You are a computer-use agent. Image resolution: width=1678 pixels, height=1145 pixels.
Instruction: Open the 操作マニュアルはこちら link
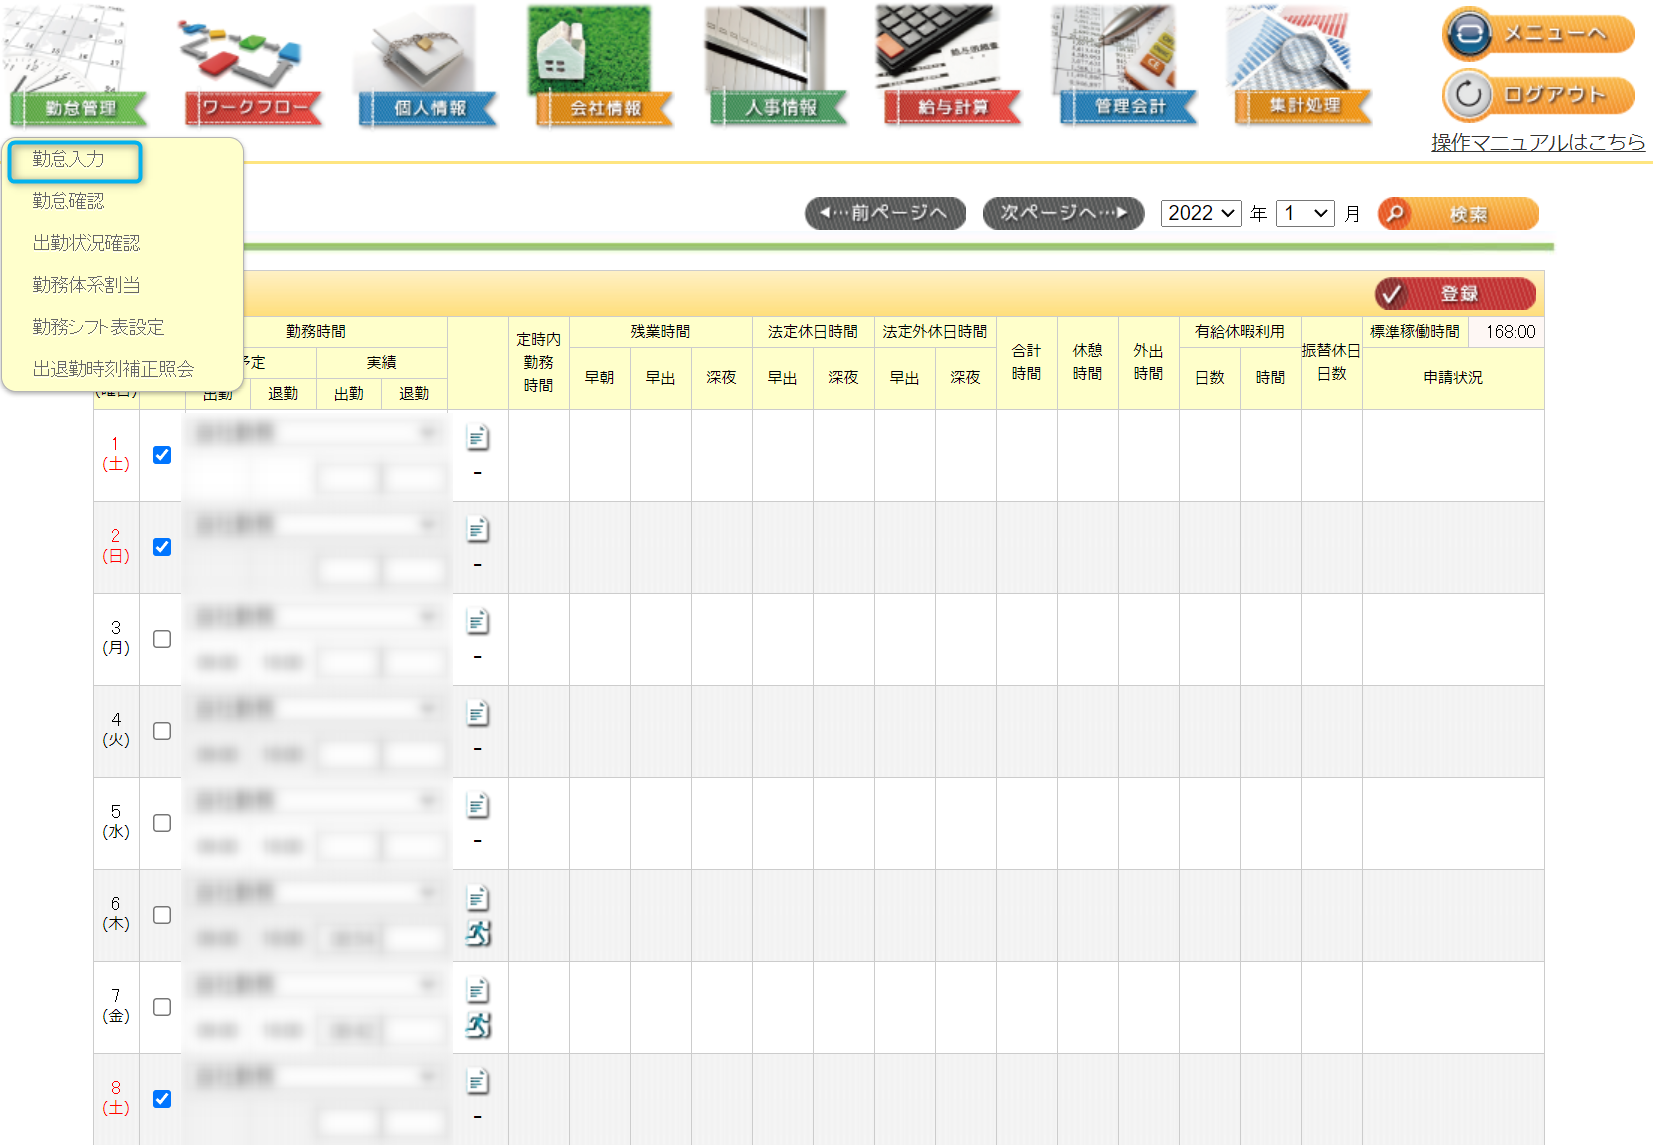tap(1537, 142)
